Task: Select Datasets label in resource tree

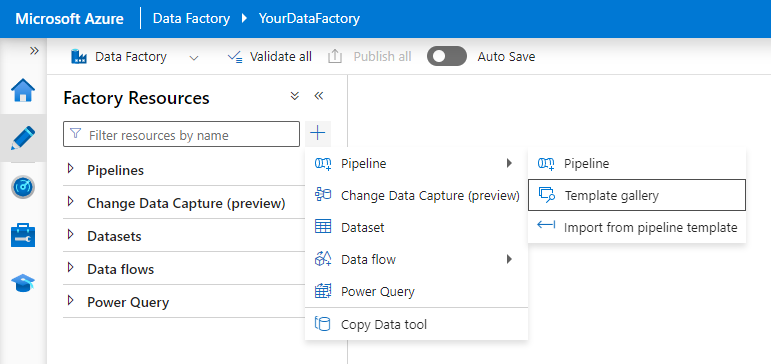Action: (x=114, y=236)
